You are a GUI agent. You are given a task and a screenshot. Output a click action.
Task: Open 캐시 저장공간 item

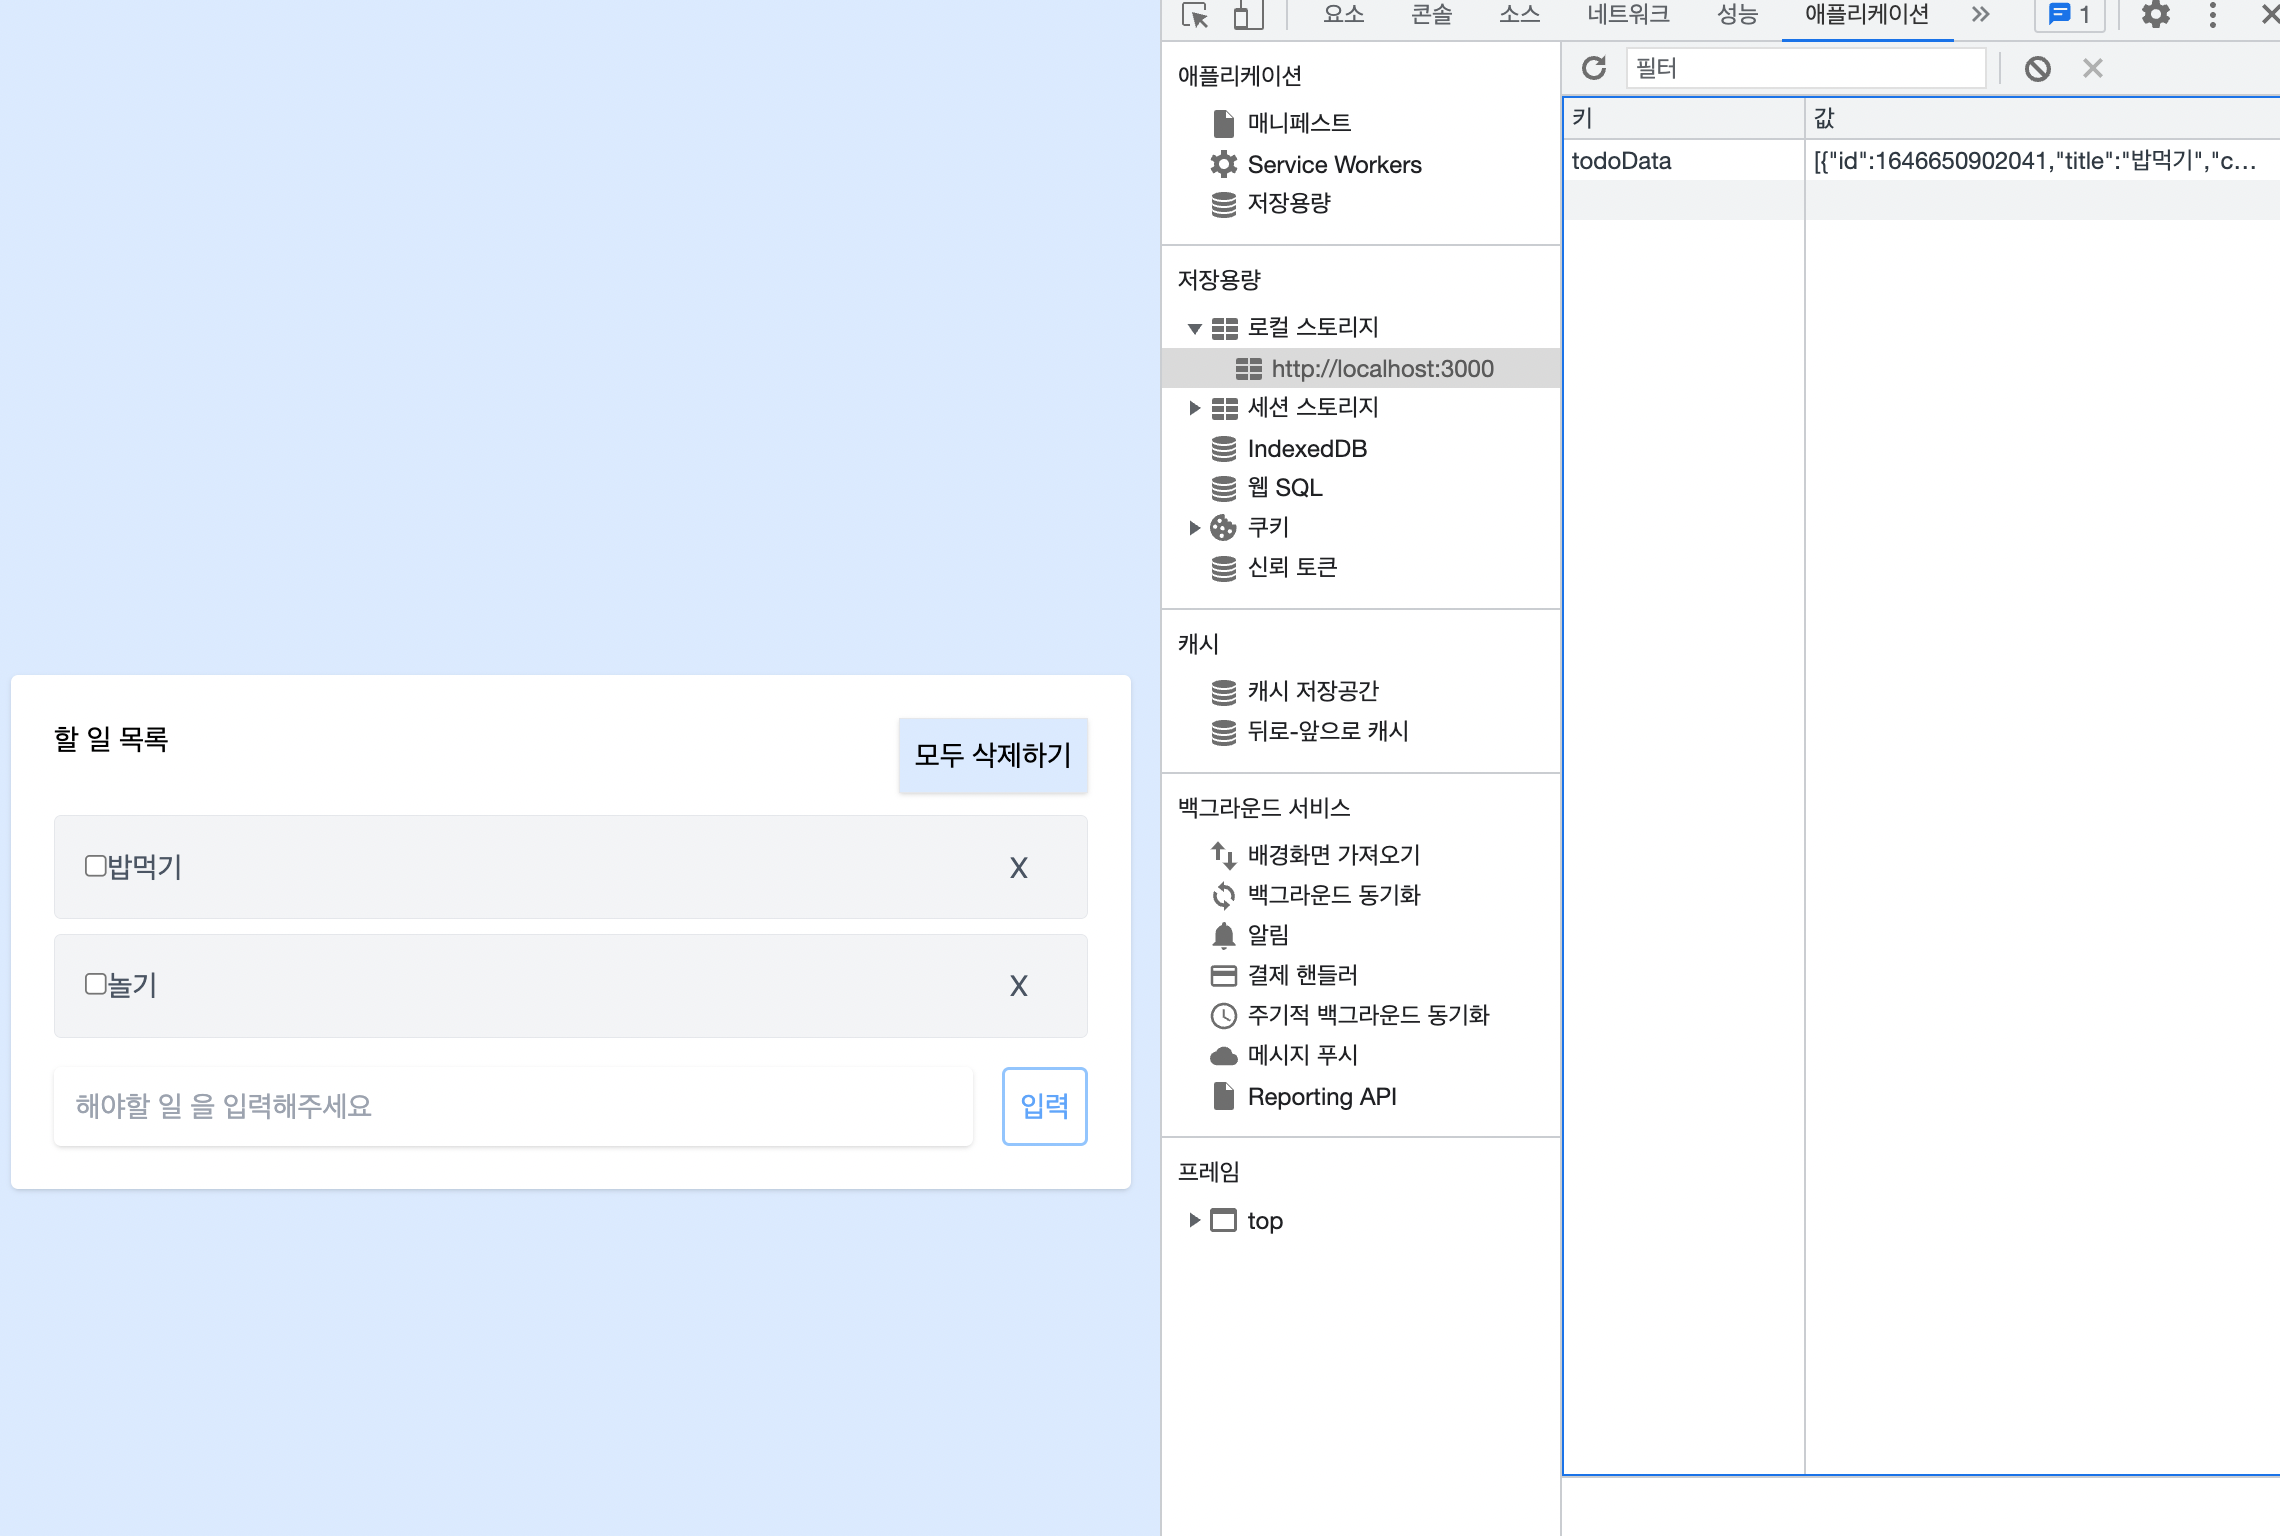[x=1313, y=691]
